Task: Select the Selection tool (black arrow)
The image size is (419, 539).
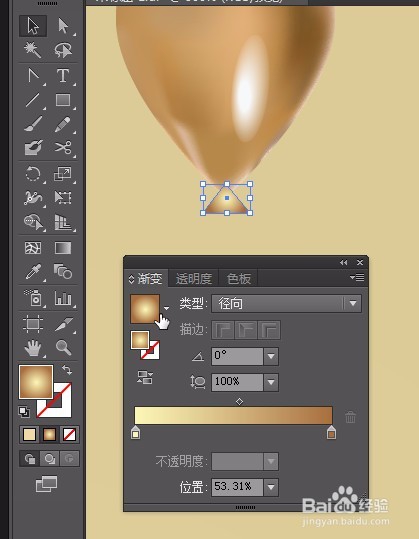Action: click(x=33, y=26)
